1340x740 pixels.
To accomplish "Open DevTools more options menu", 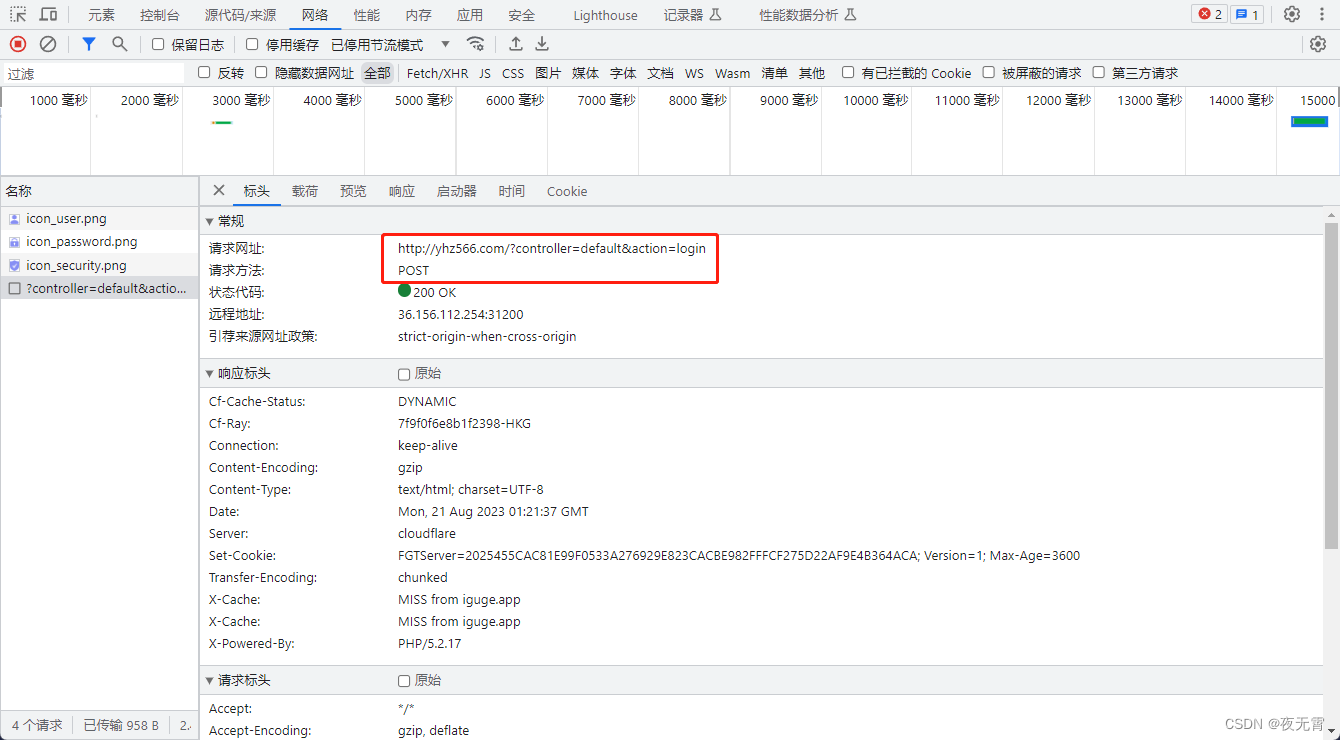I will tap(1321, 14).
